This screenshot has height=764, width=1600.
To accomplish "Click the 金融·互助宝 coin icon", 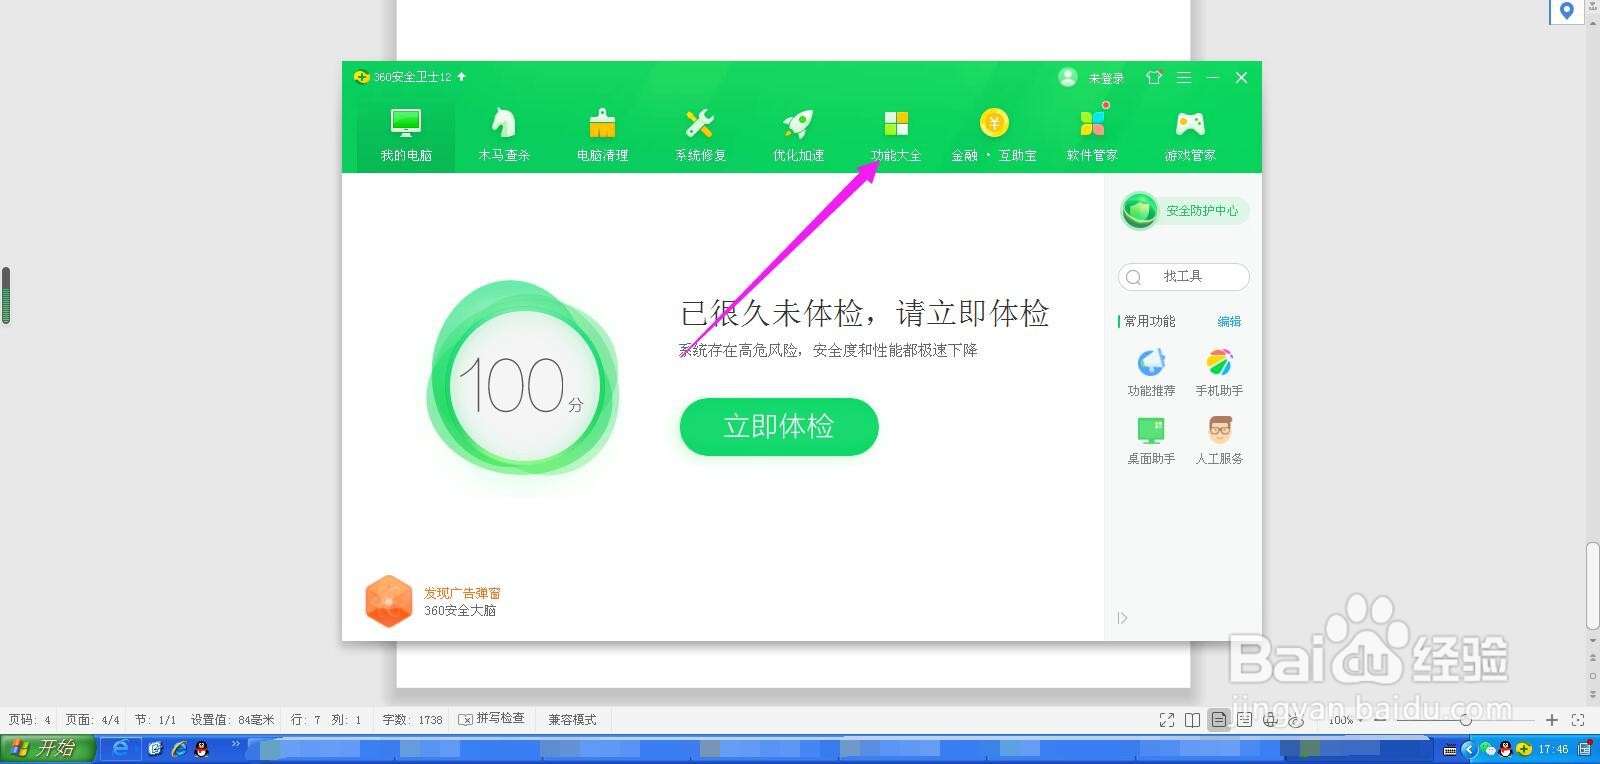I will (994, 123).
